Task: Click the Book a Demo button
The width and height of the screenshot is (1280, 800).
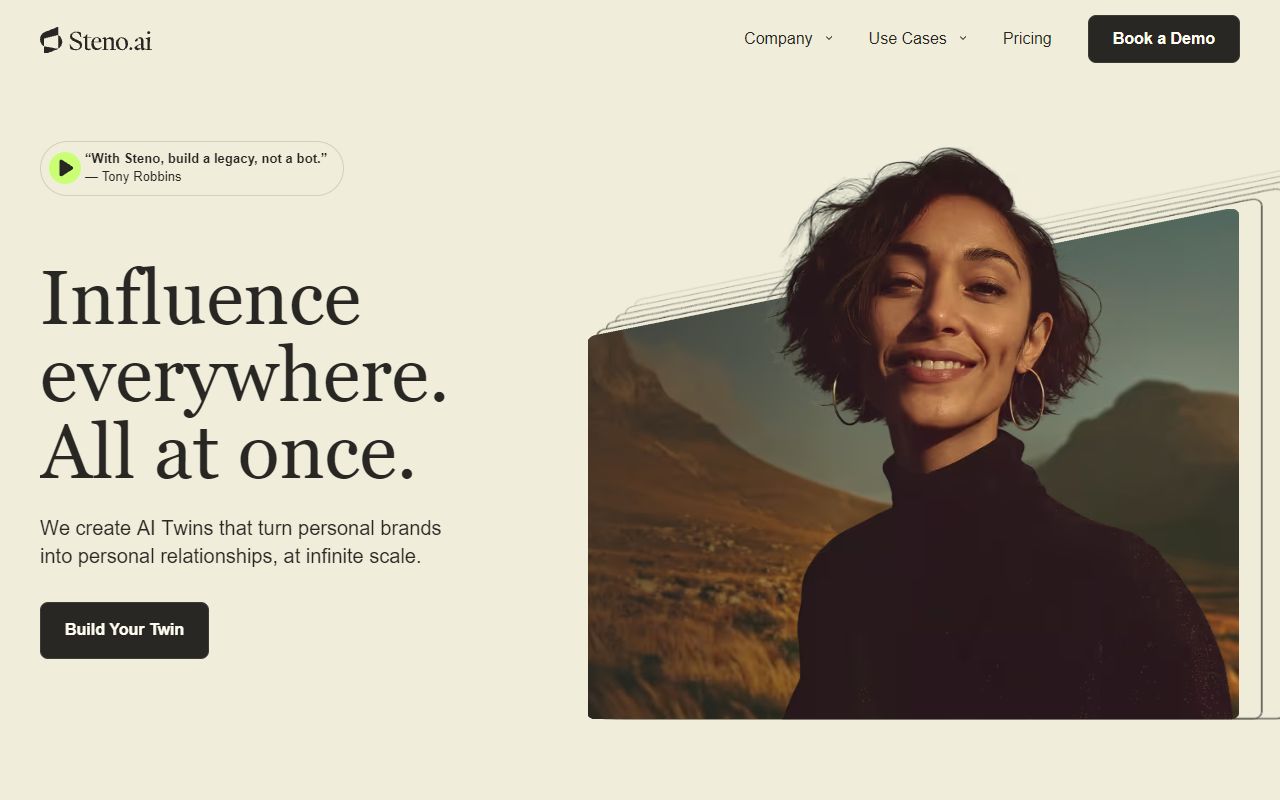Action: 1164,39
